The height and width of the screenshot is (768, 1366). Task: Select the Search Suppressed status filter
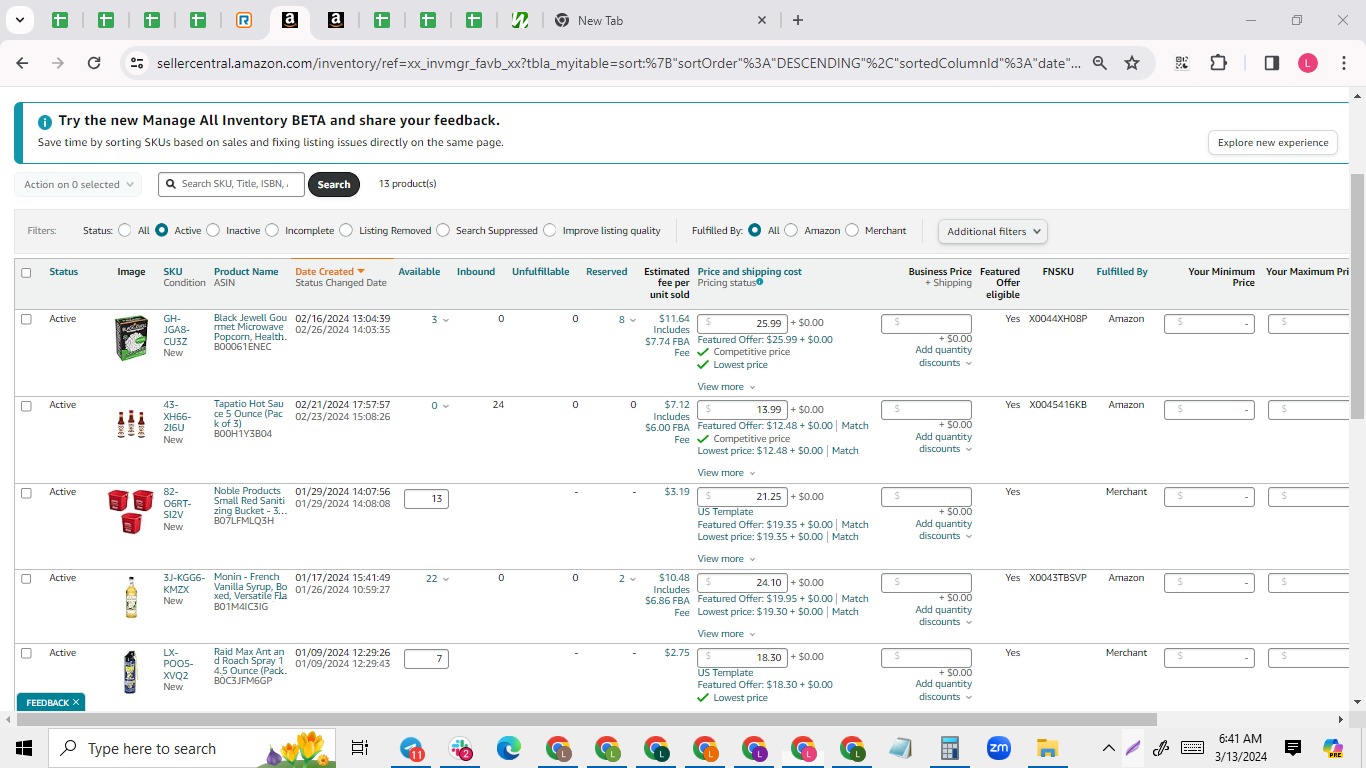[443, 230]
